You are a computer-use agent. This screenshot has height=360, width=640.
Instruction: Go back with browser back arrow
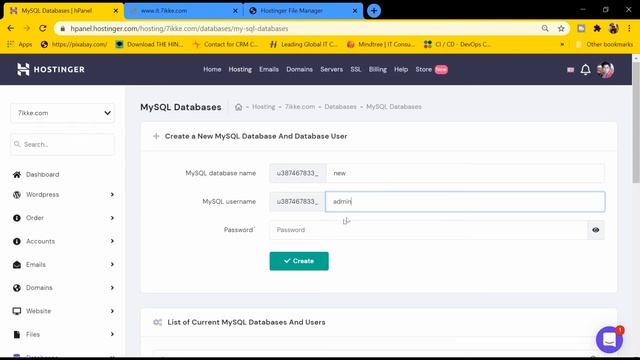click(x=11, y=29)
